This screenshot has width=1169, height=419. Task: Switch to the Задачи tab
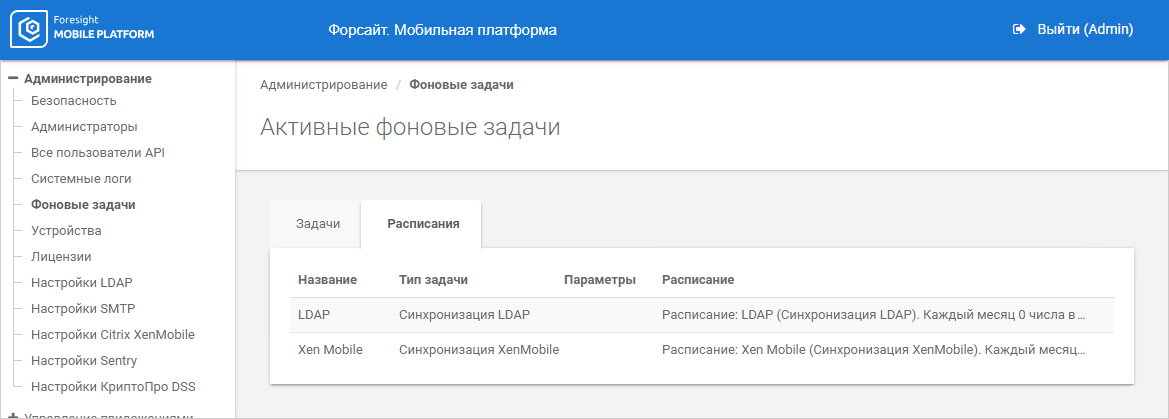pos(318,224)
